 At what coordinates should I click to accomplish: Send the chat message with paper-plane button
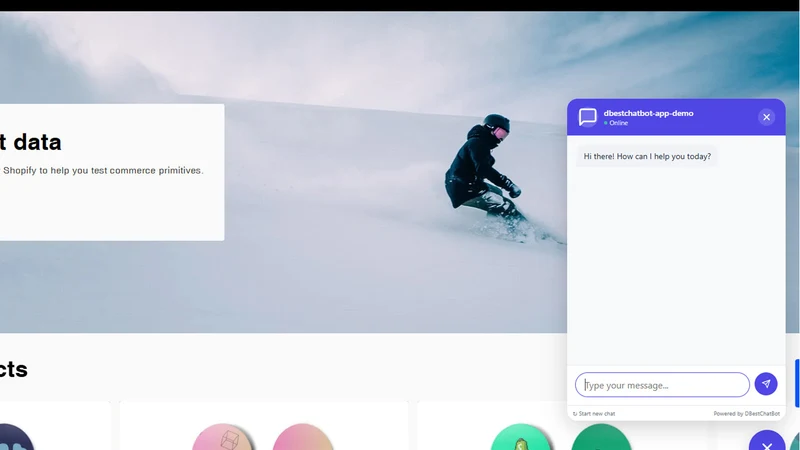(766, 384)
